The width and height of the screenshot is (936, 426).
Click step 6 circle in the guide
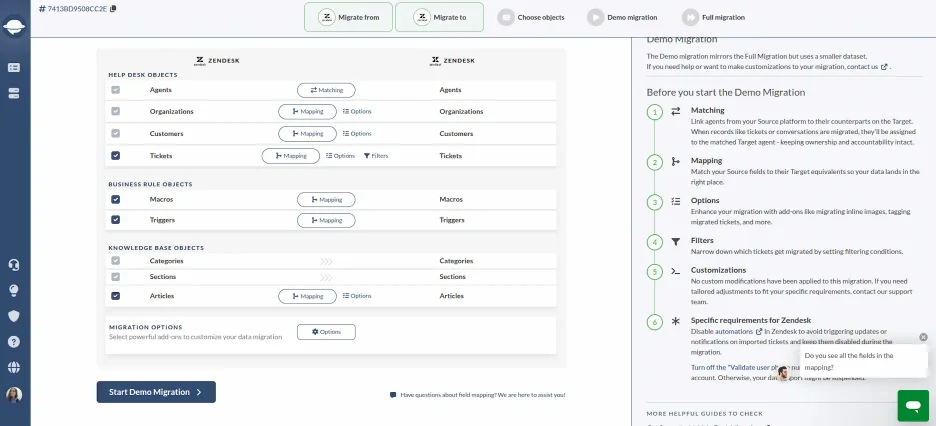coord(654,322)
